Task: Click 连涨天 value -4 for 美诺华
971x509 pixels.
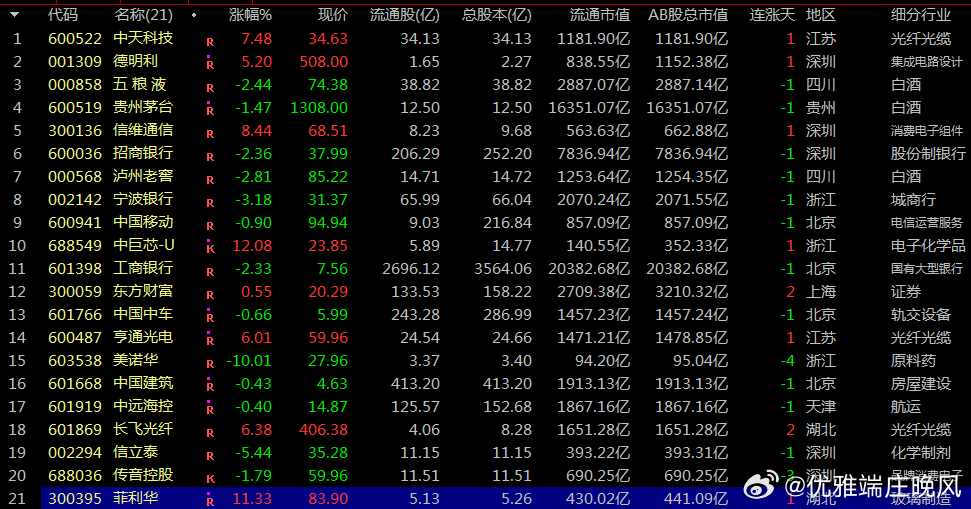Action: (787, 360)
